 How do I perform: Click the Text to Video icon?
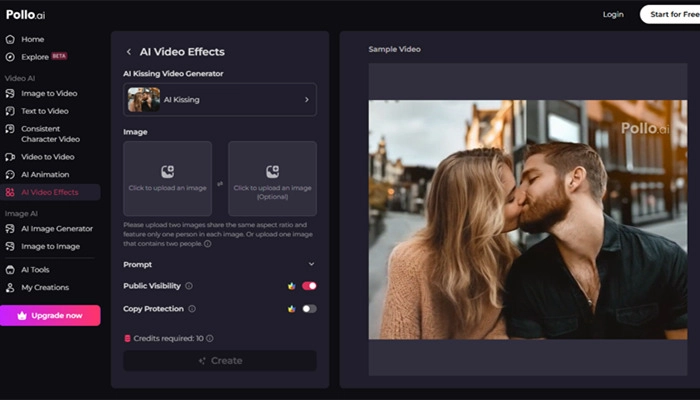coord(10,111)
